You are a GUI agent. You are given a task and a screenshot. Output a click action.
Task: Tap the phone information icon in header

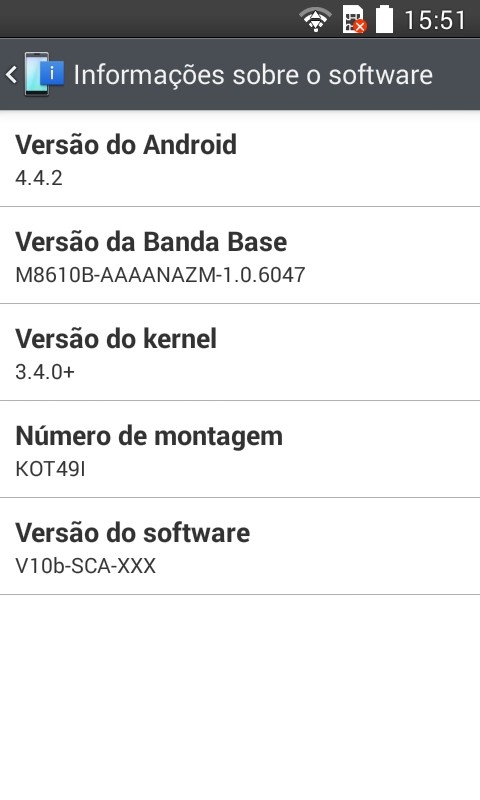[44, 74]
